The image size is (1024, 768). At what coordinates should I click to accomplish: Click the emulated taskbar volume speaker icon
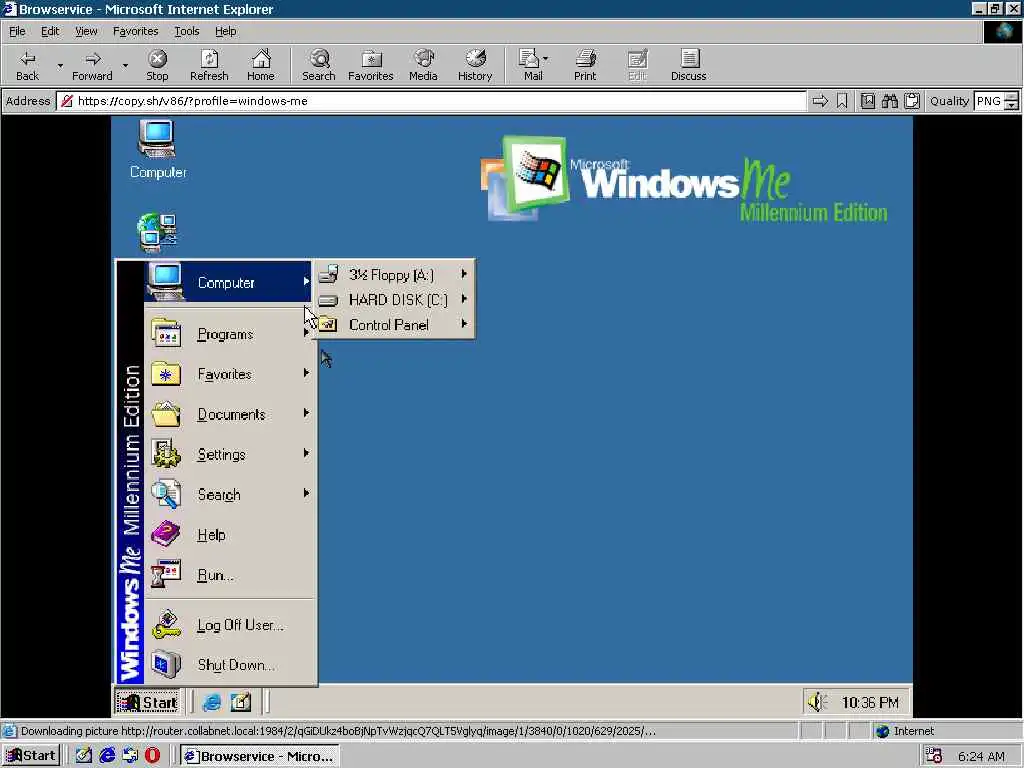point(816,702)
